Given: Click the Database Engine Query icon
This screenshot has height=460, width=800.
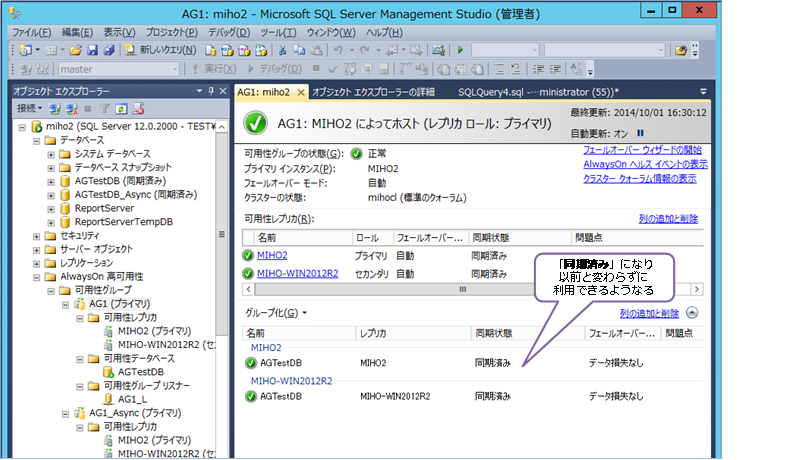Looking at the screenshot, I should click(210, 50).
